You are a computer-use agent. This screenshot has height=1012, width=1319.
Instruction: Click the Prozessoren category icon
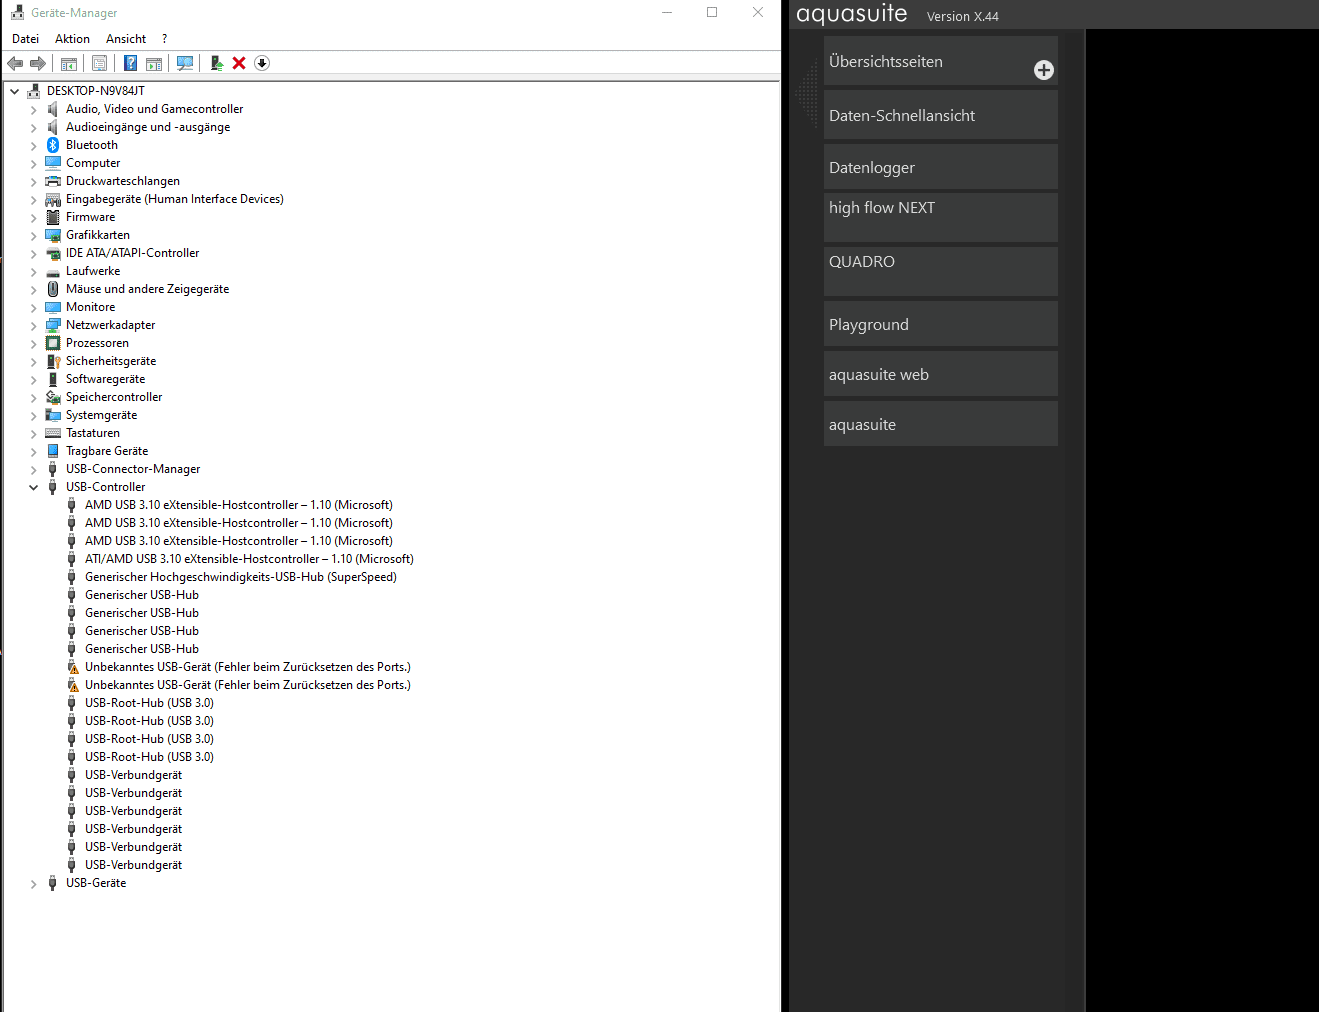(x=53, y=343)
